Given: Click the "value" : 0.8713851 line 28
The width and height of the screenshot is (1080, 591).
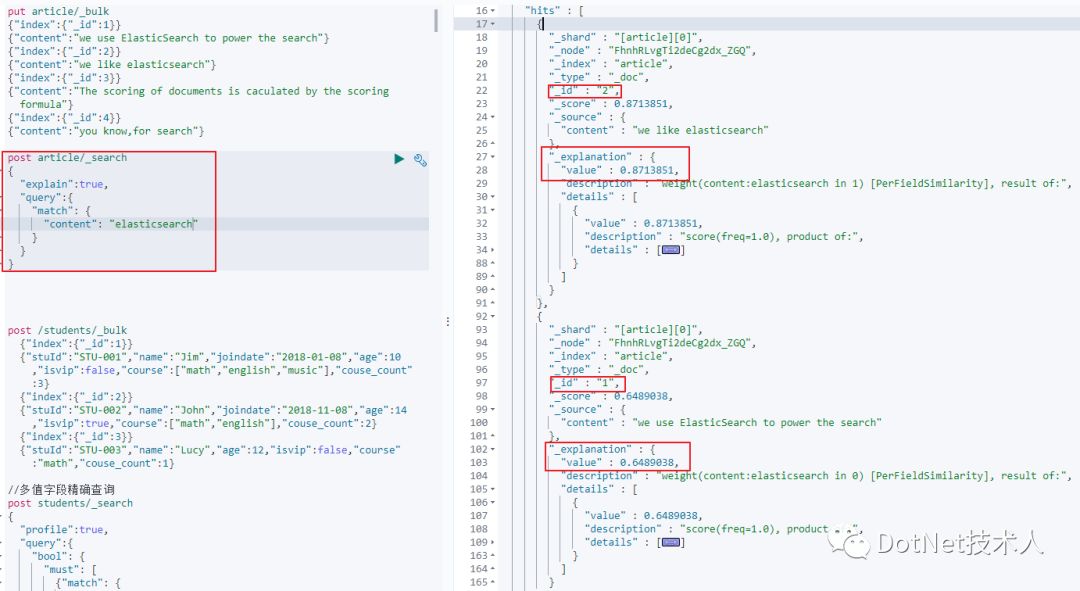Looking at the screenshot, I should (620, 170).
